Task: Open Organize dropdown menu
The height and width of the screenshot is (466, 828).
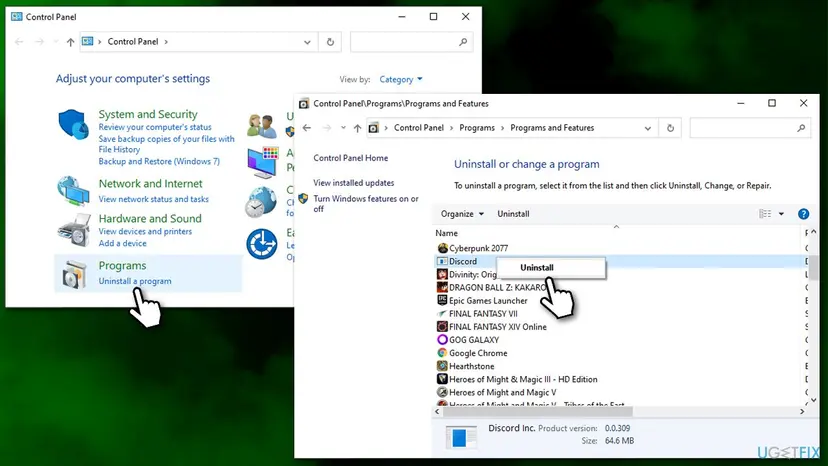Action: point(462,214)
